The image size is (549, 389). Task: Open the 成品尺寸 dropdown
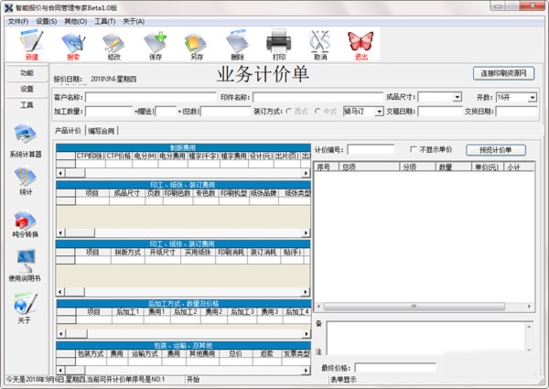pyautogui.click(x=457, y=97)
